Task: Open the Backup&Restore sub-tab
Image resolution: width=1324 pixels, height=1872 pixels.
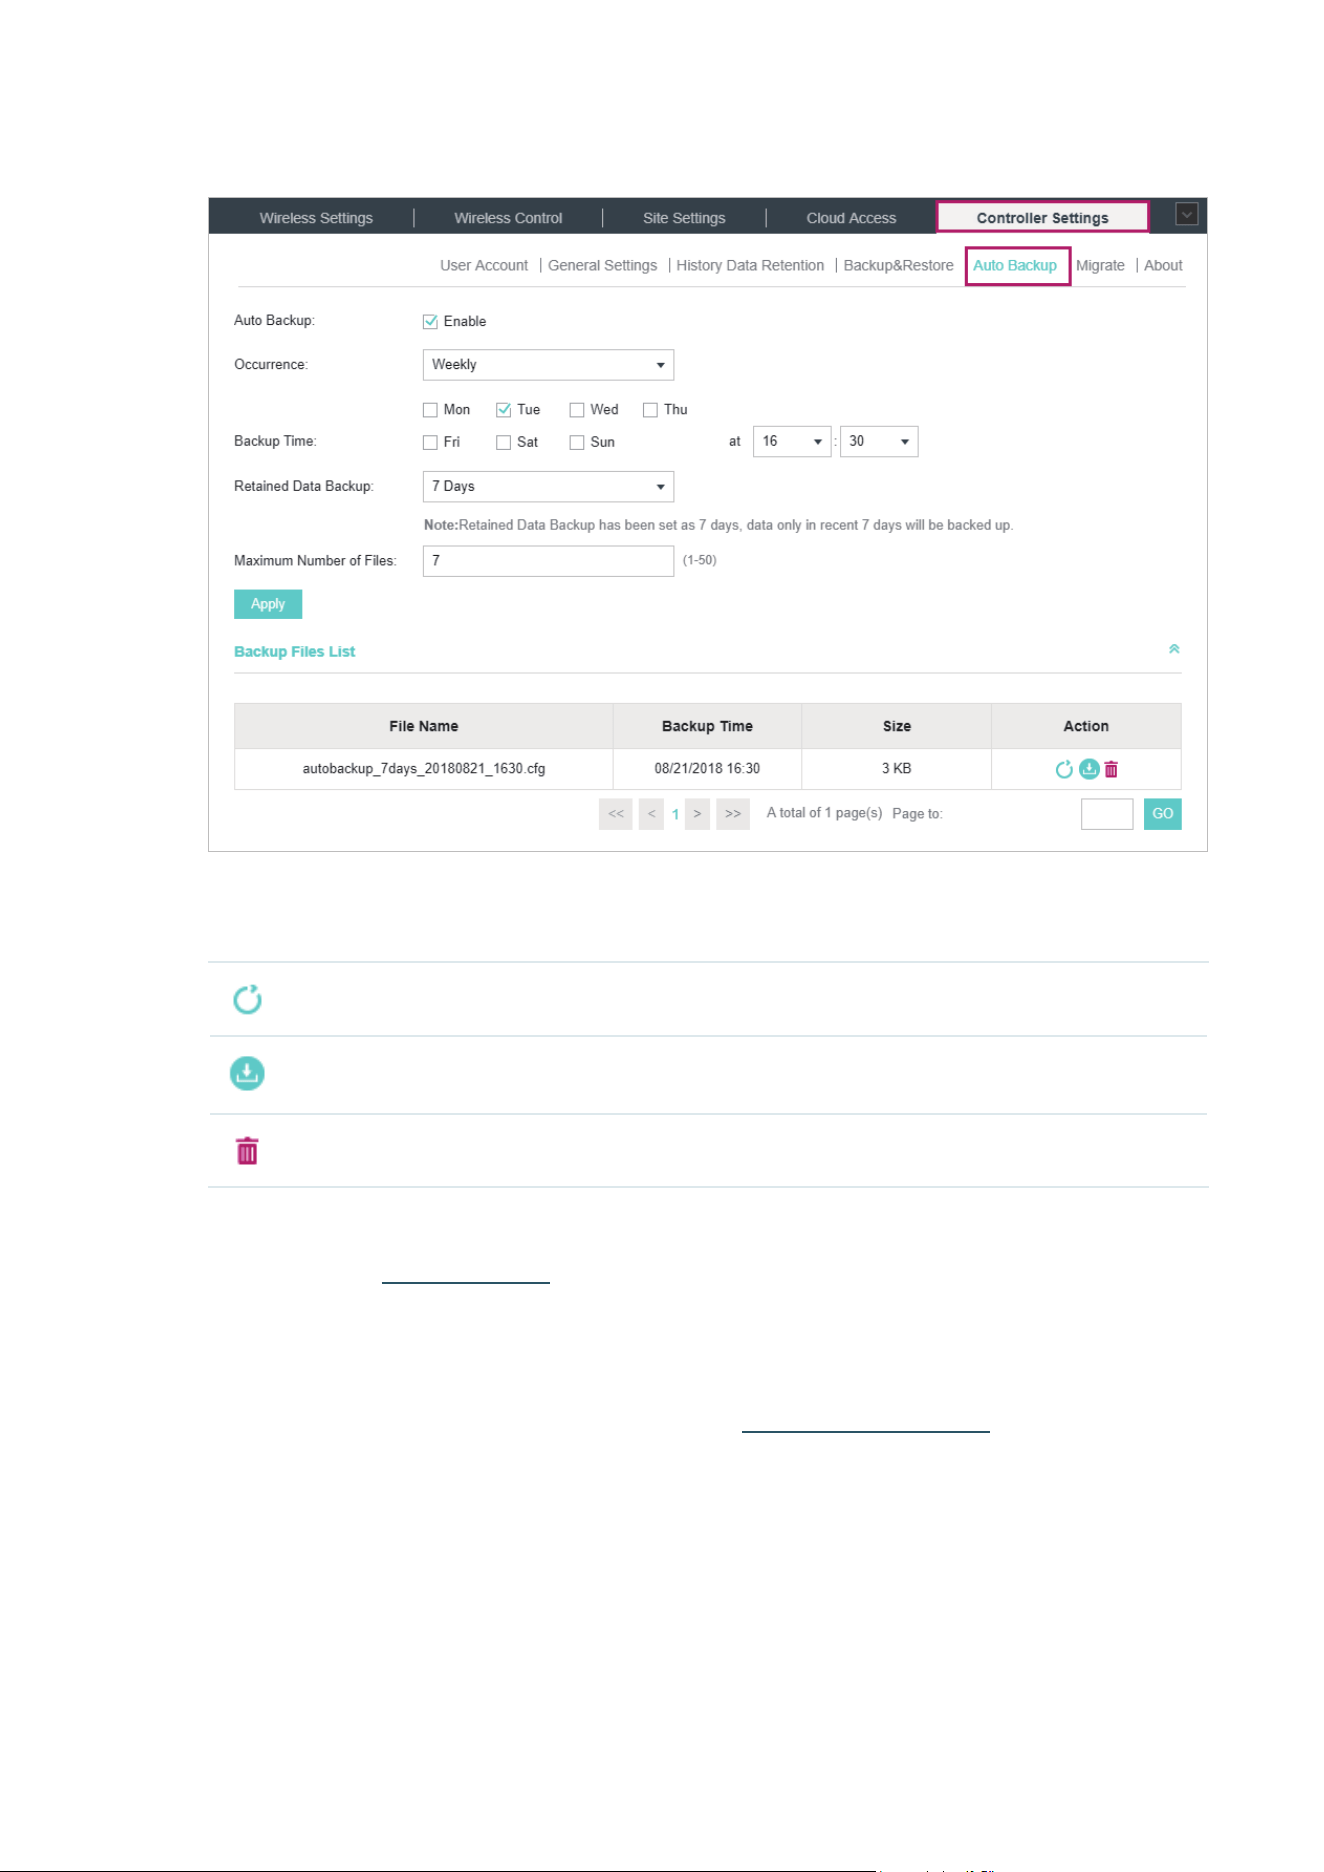Action: coord(898,265)
